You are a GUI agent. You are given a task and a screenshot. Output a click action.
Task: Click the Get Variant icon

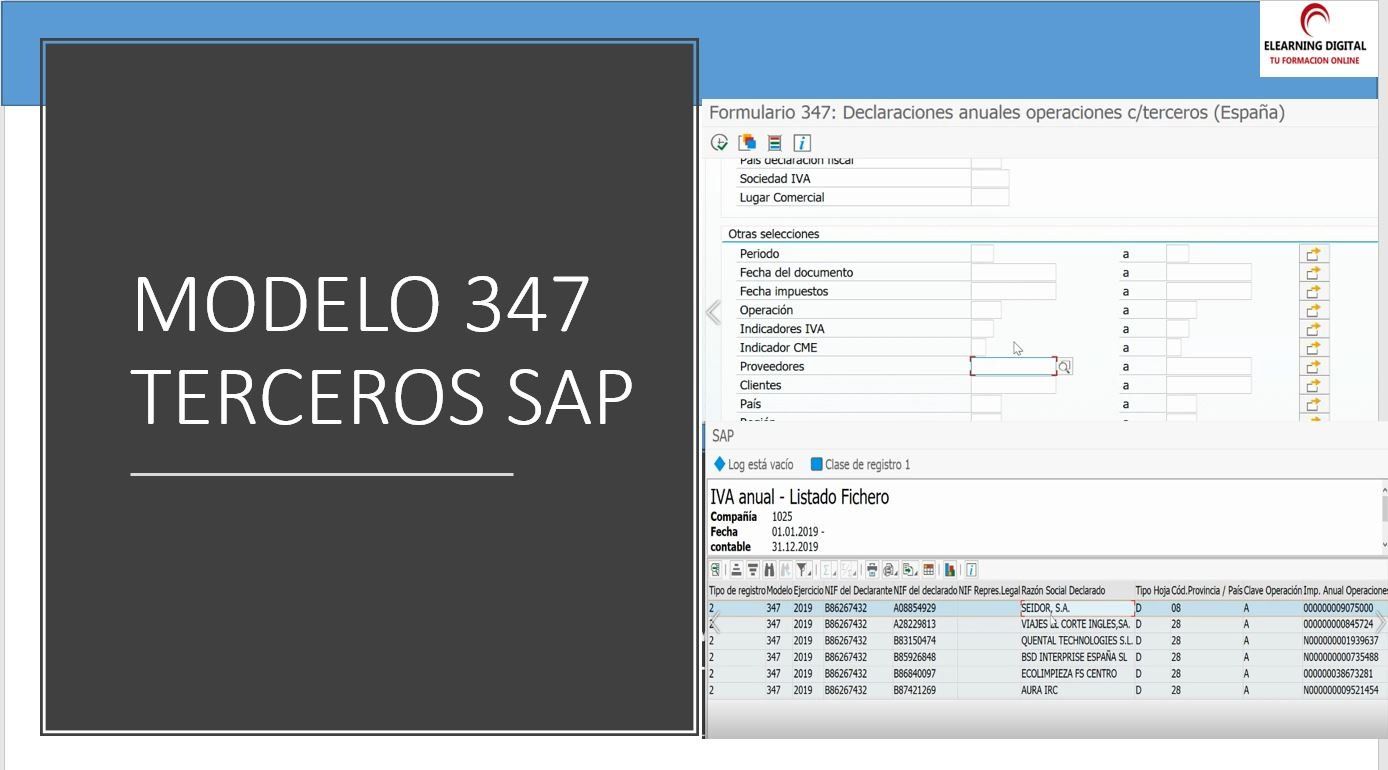(747, 143)
